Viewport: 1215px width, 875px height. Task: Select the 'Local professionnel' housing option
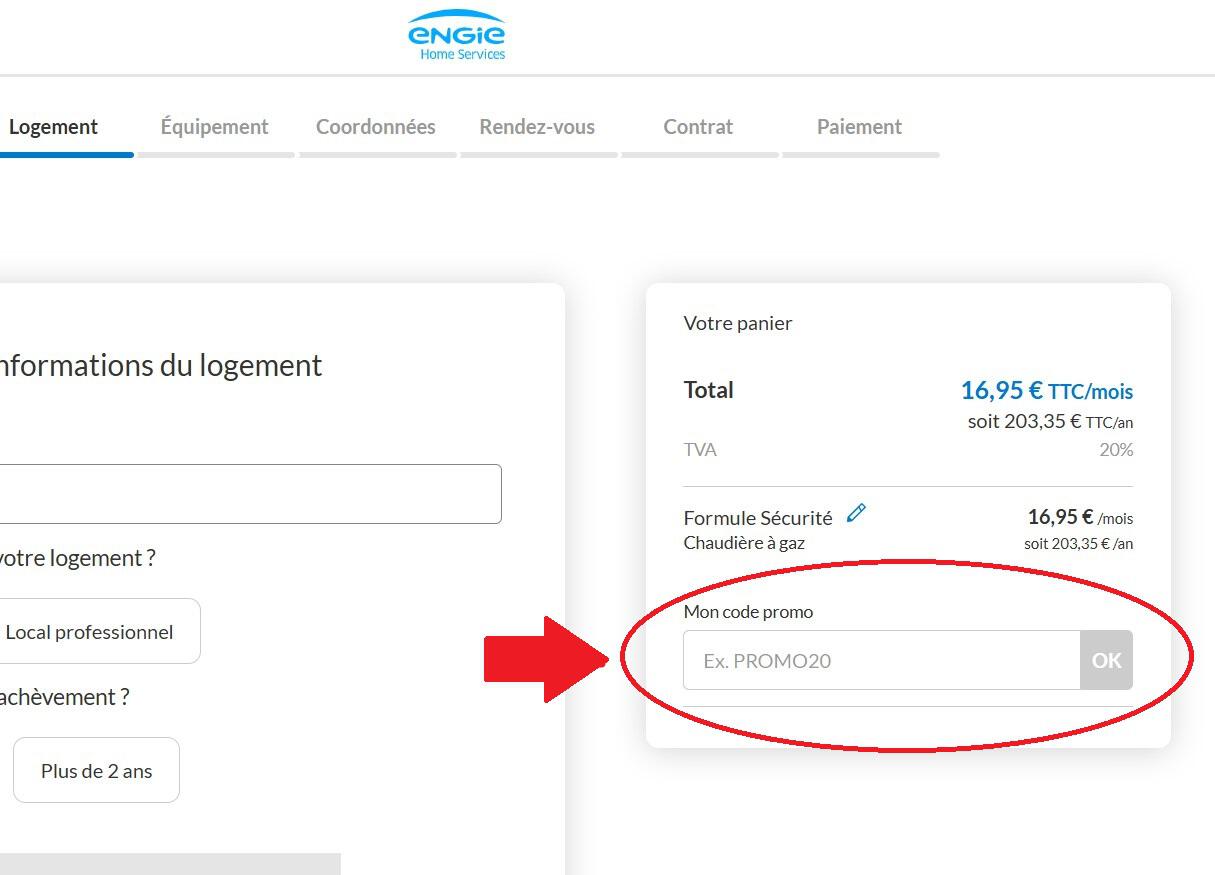click(x=90, y=630)
